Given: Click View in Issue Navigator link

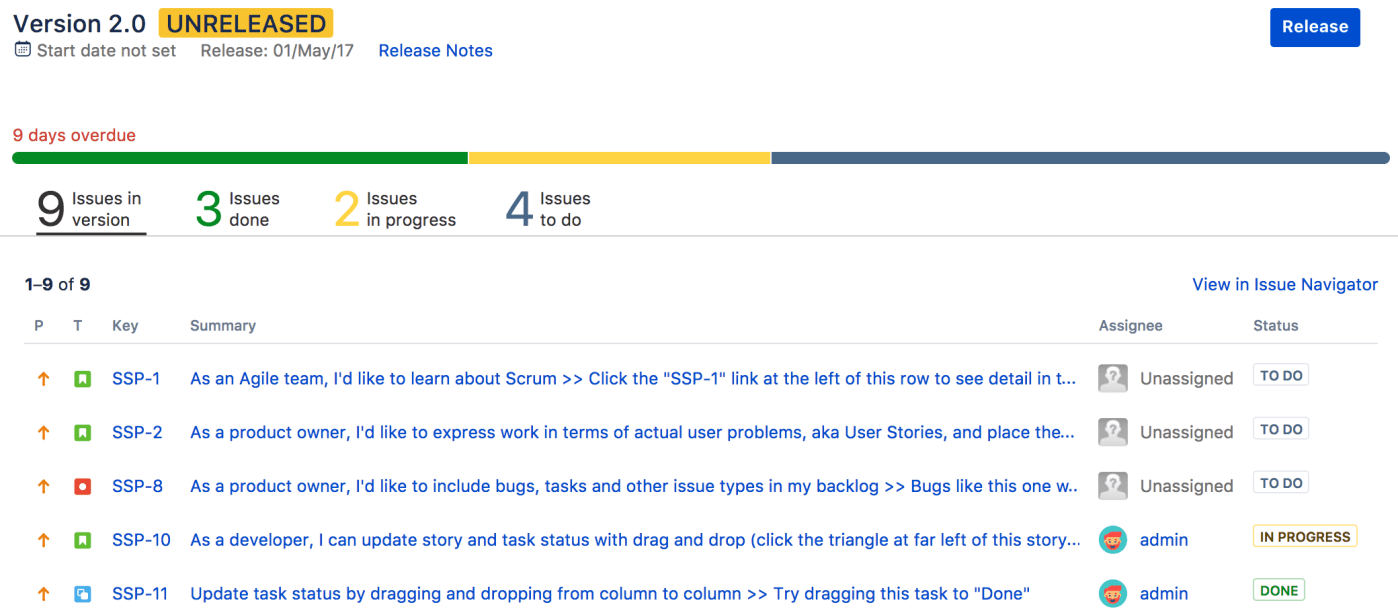Looking at the screenshot, I should [1285, 285].
